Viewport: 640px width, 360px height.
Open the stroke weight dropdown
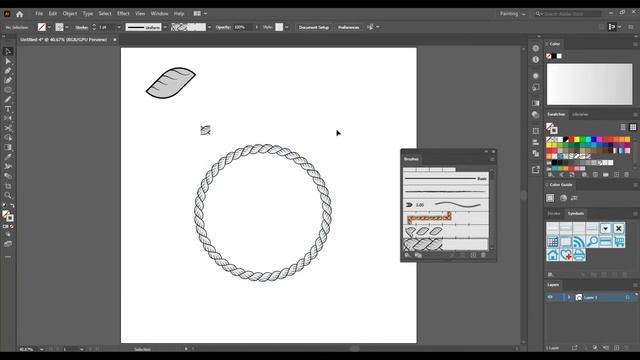click(x=119, y=27)
